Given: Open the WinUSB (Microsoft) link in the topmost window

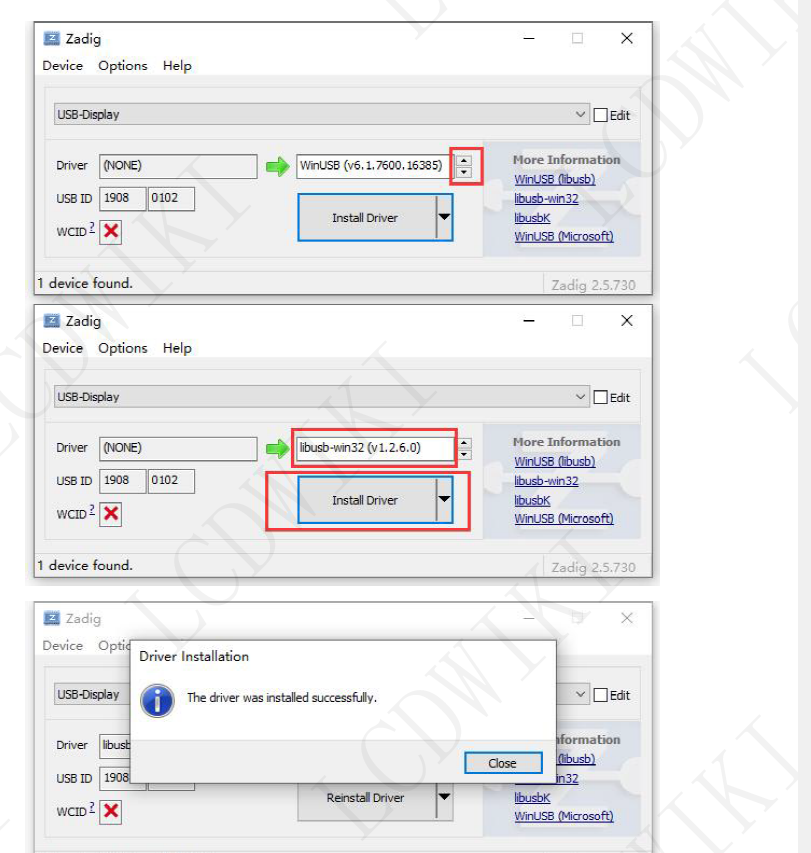Looking at the screenshot, I should (x=563, y=237).
